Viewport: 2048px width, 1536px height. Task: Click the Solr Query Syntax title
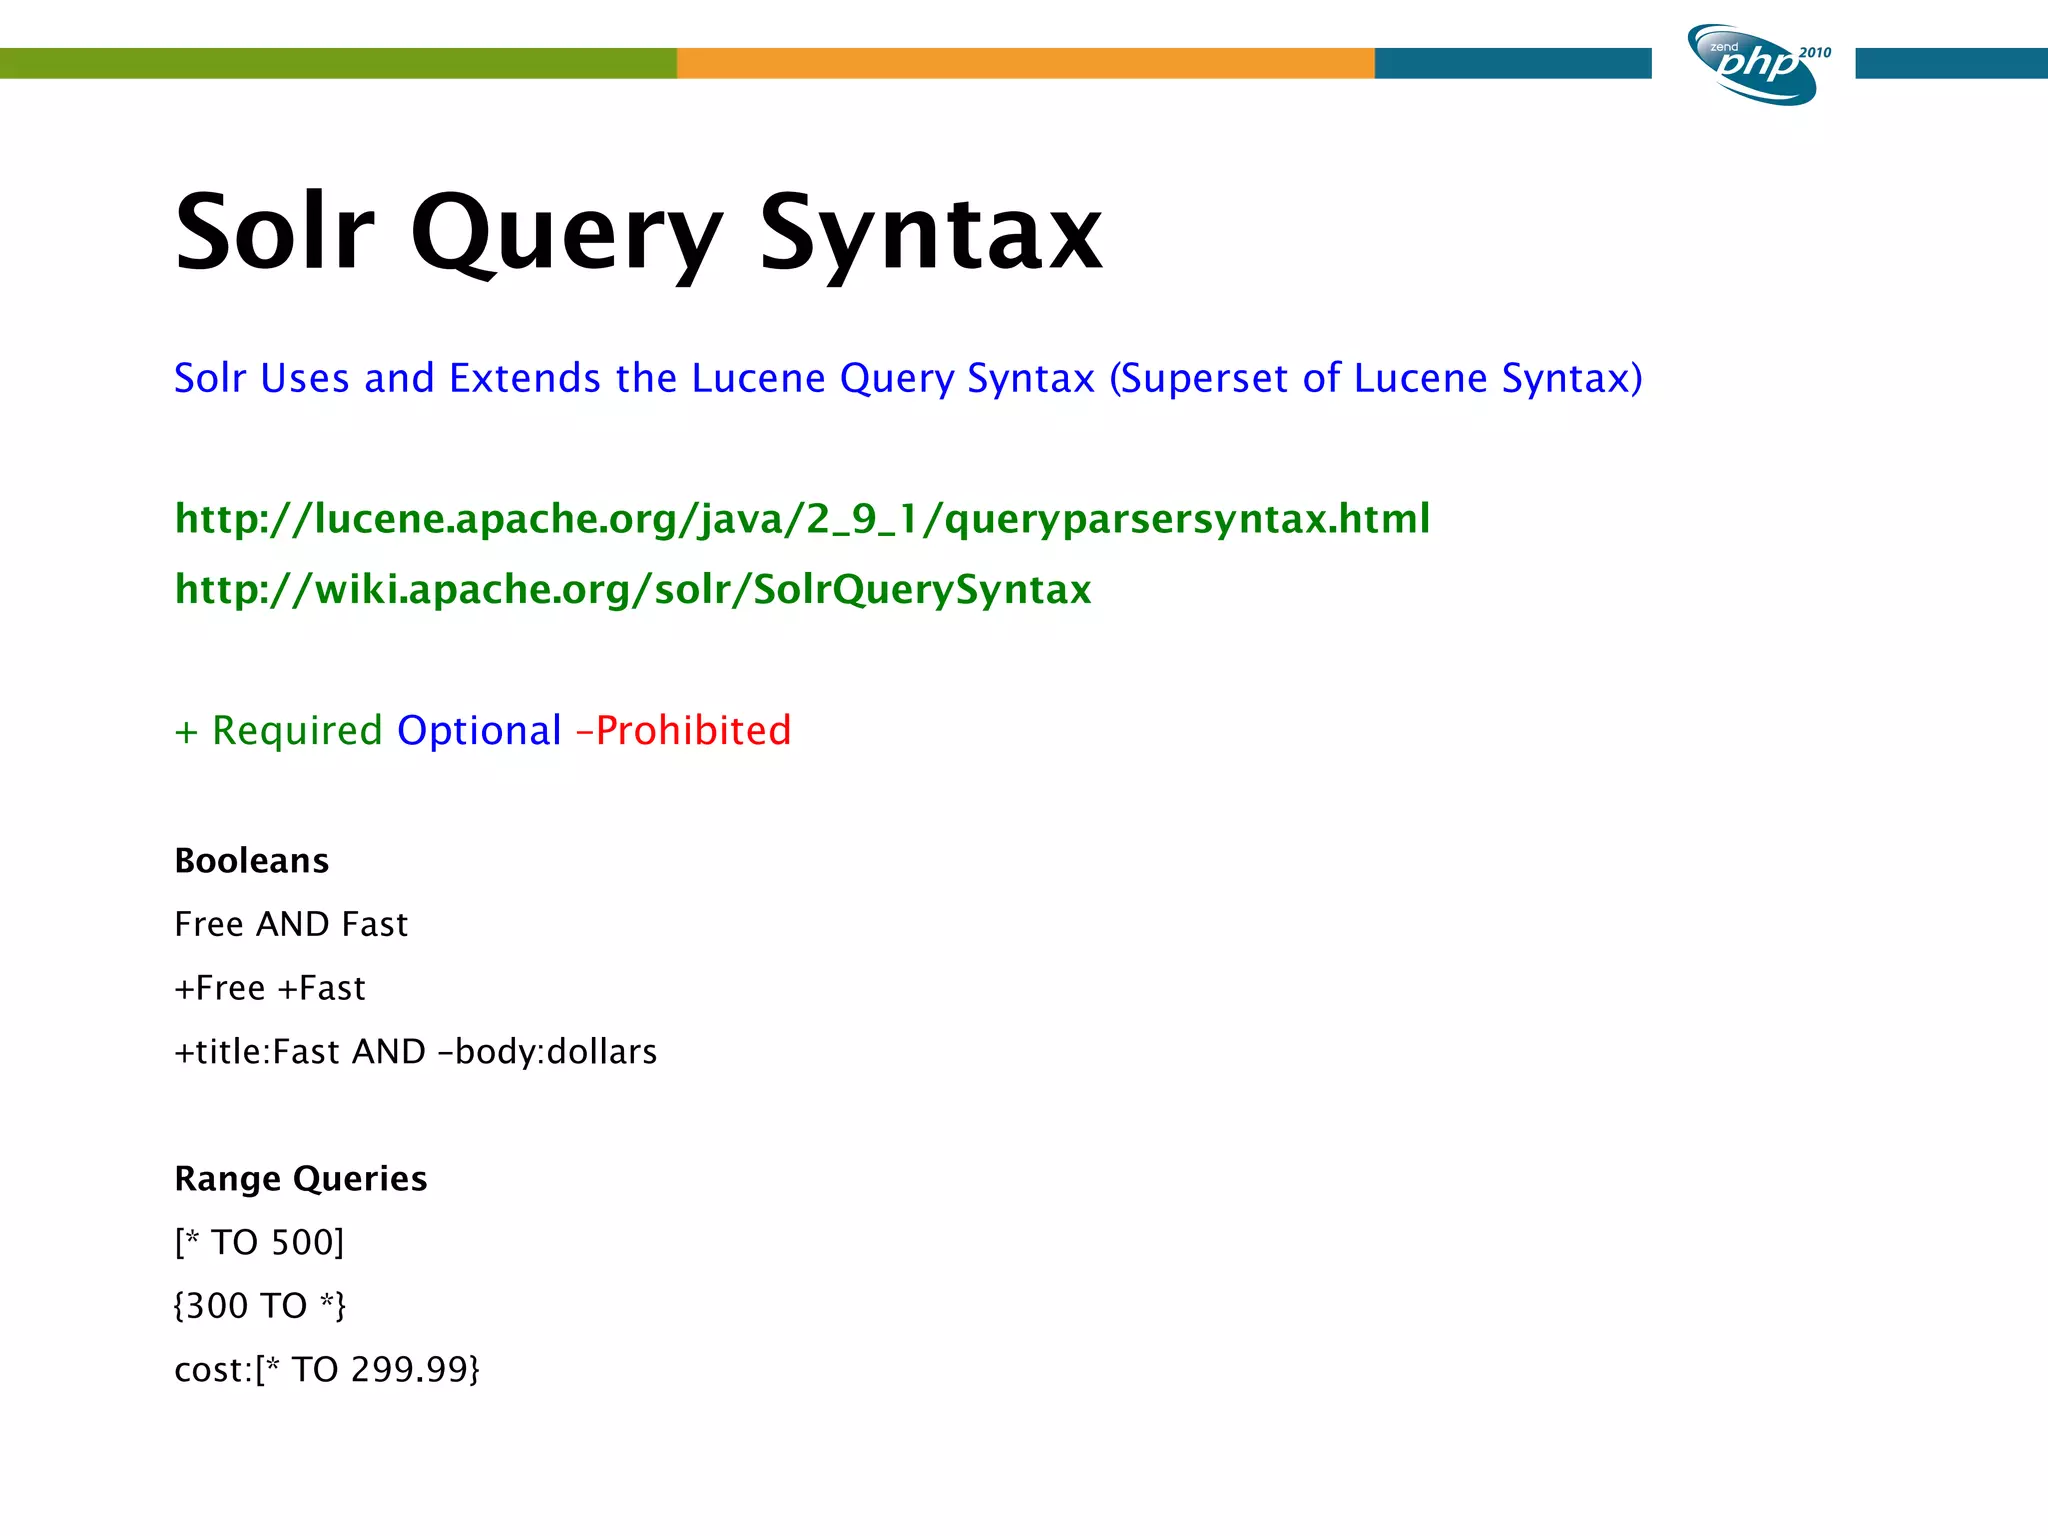coord(638,233)
